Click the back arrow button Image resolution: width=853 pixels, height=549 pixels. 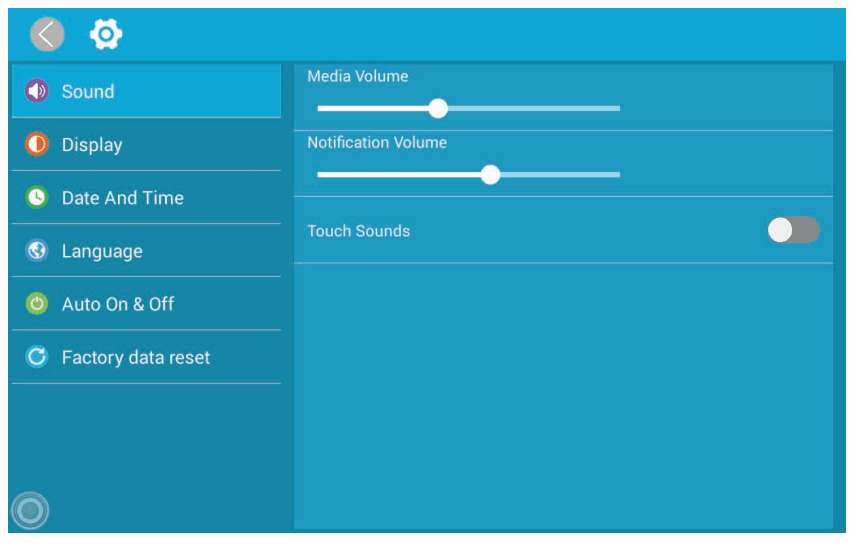(47, 35)
